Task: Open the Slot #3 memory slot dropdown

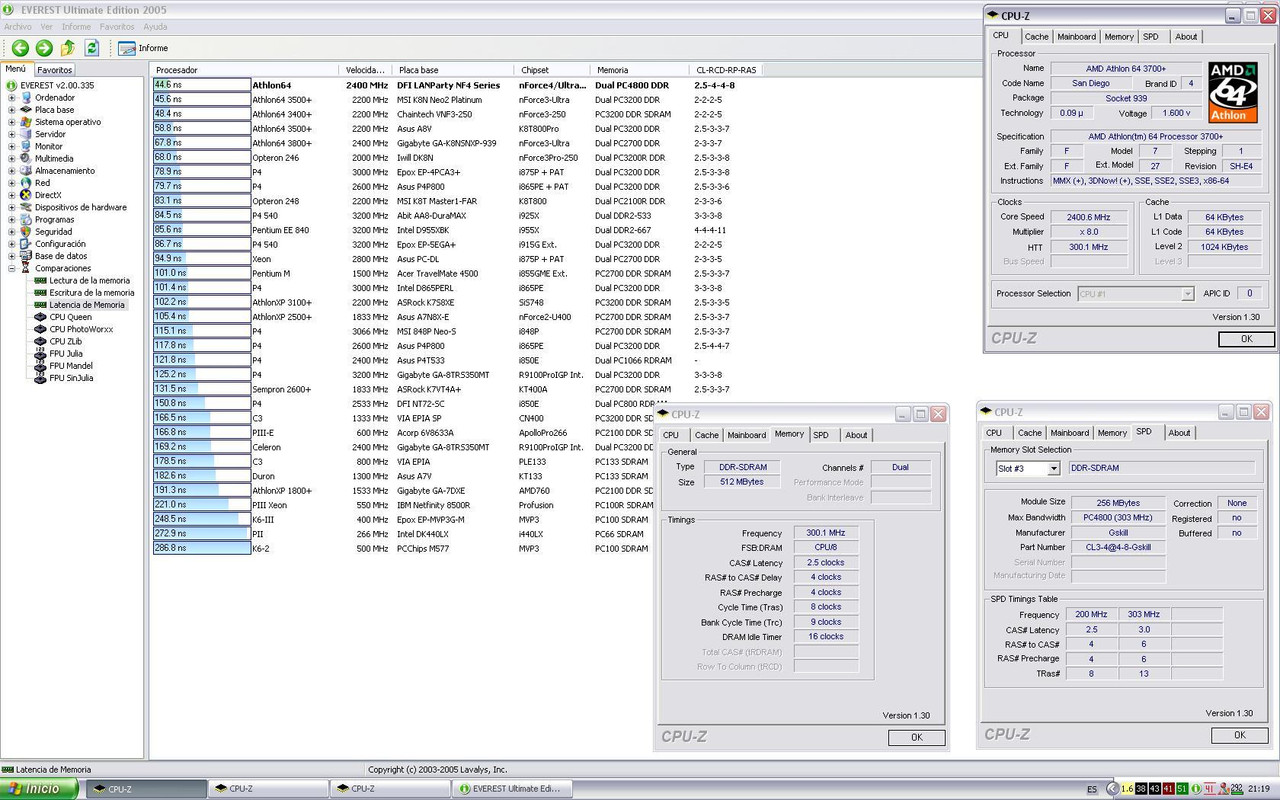Action: pyautogui.click(x=1053, y=468)
